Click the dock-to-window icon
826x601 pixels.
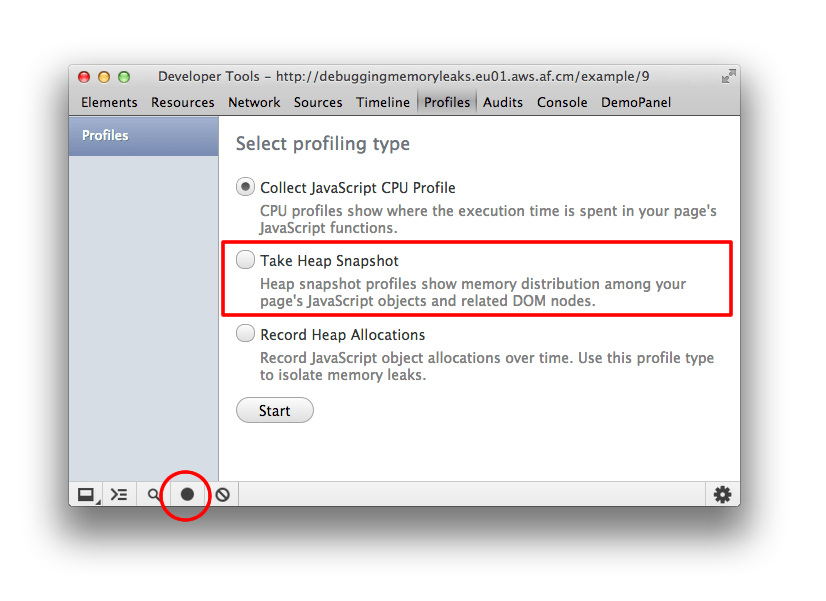click(86, 494)
